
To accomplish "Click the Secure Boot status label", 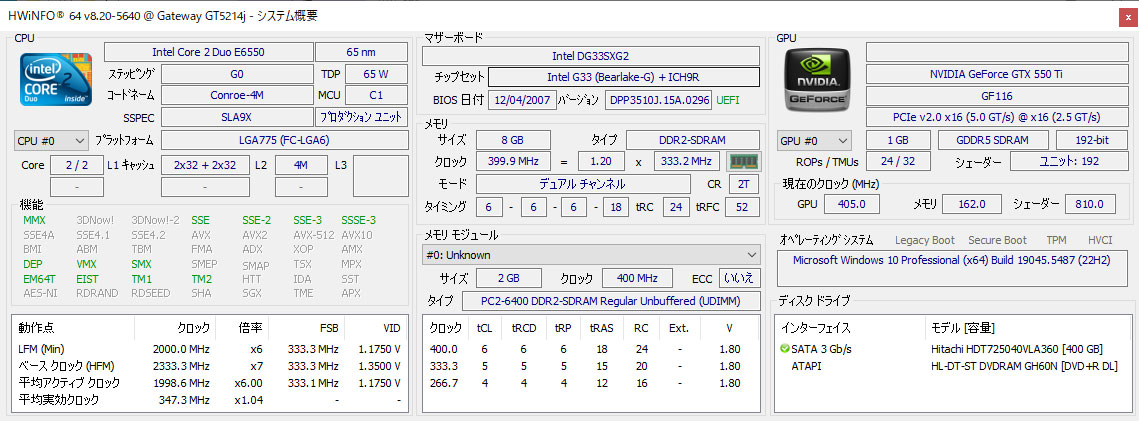I will coord(997,240).
